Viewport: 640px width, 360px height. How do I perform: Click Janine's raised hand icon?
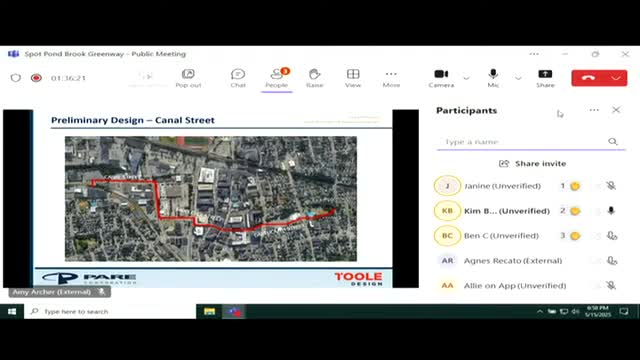pos(575,186)
